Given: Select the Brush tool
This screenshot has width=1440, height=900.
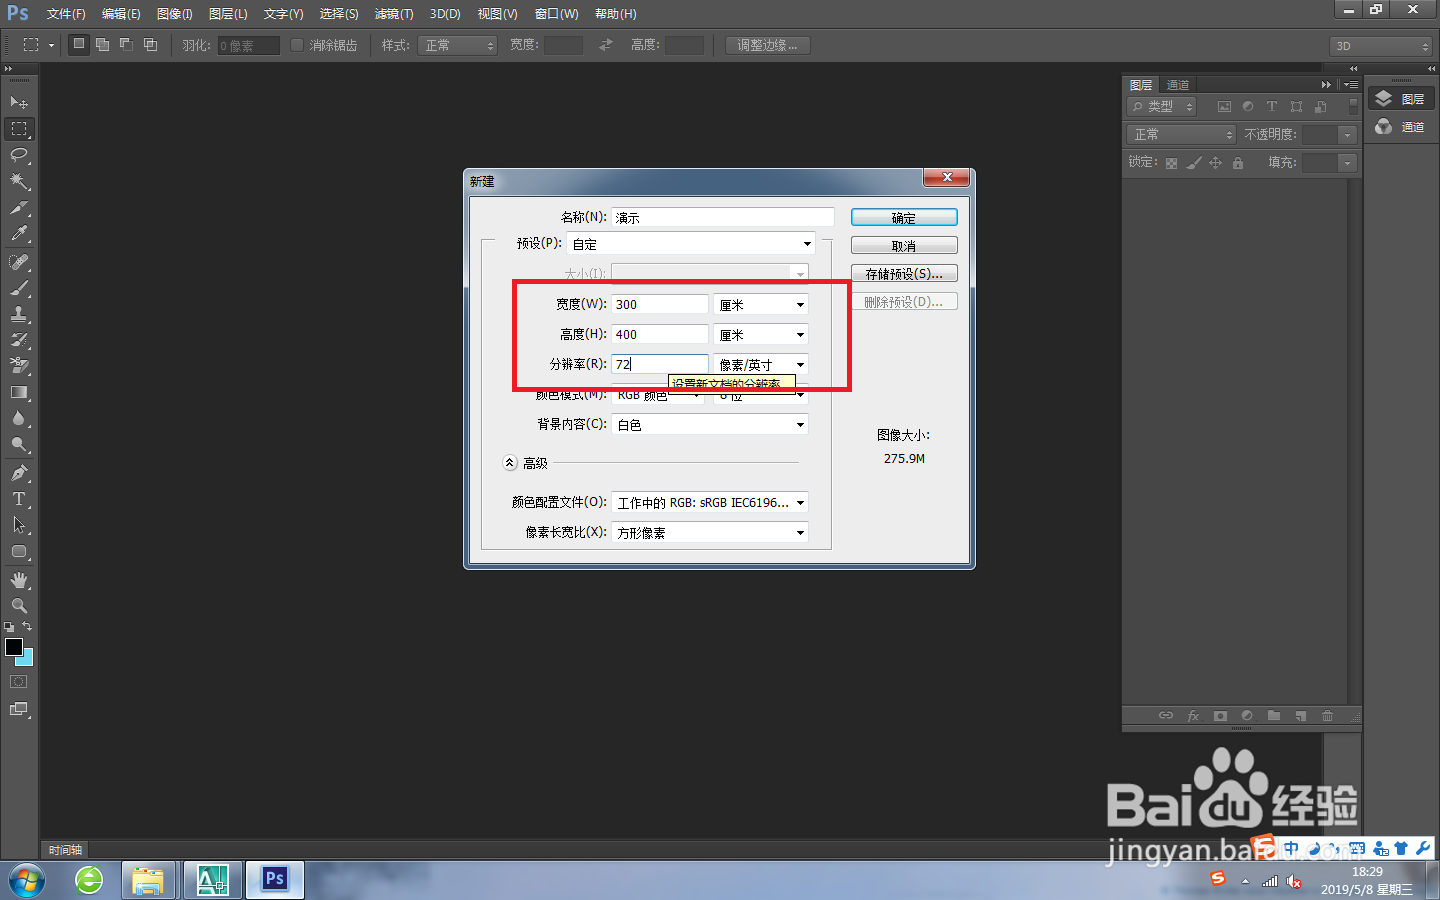Looking at the screenshot, I should pos(20,290).
